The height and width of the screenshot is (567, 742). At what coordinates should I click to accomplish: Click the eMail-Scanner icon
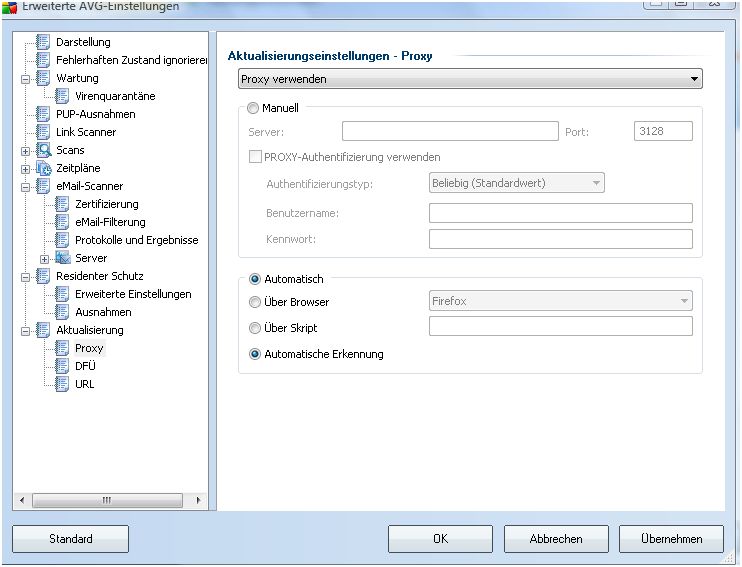click(x=43, y=186)
